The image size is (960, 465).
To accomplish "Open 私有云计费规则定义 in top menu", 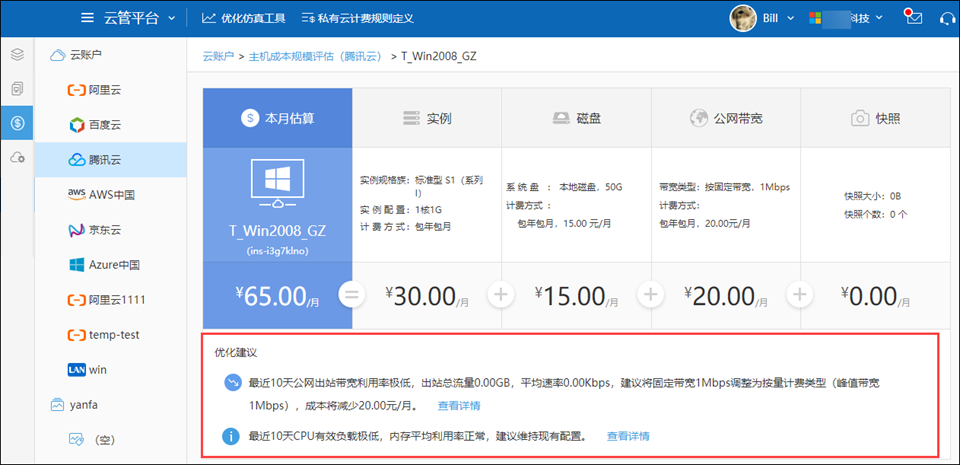I will (357, 18).
